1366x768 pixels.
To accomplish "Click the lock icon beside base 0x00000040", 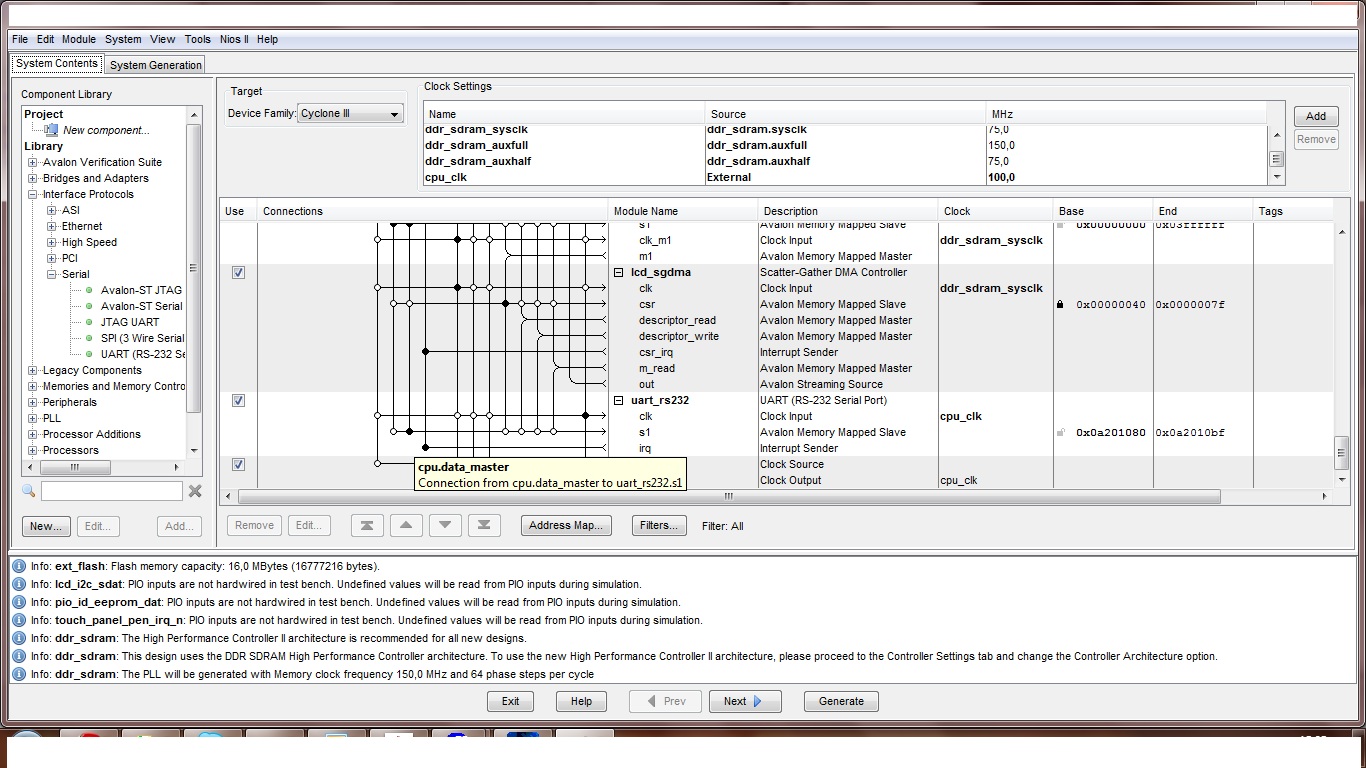I will click(1060, 304).
